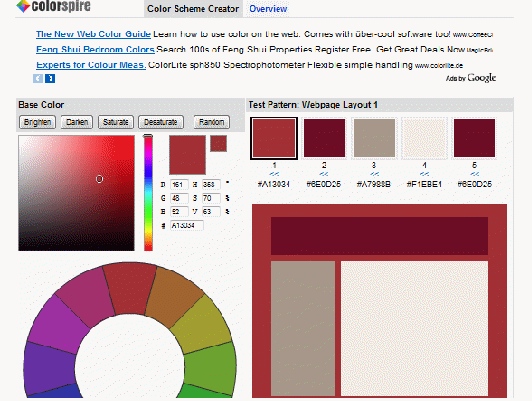The image size is (532, 401).
Task: Click the H hue value field
Action: [211, 185]
